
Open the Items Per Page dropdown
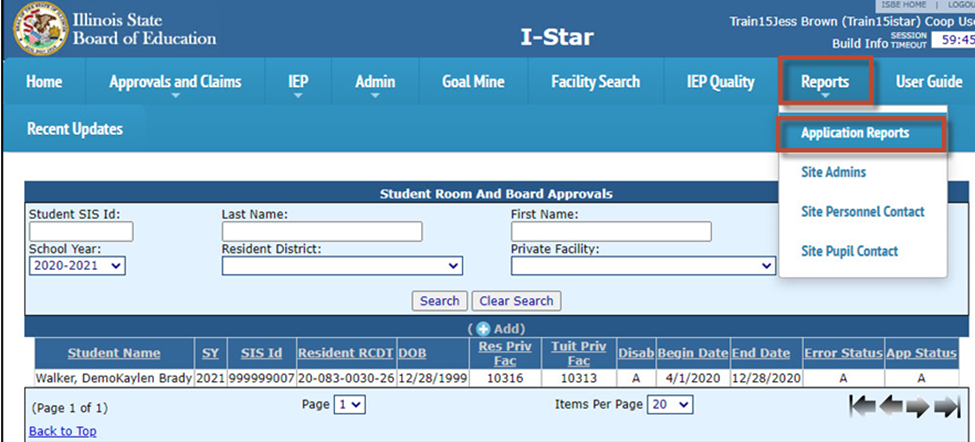670,405
